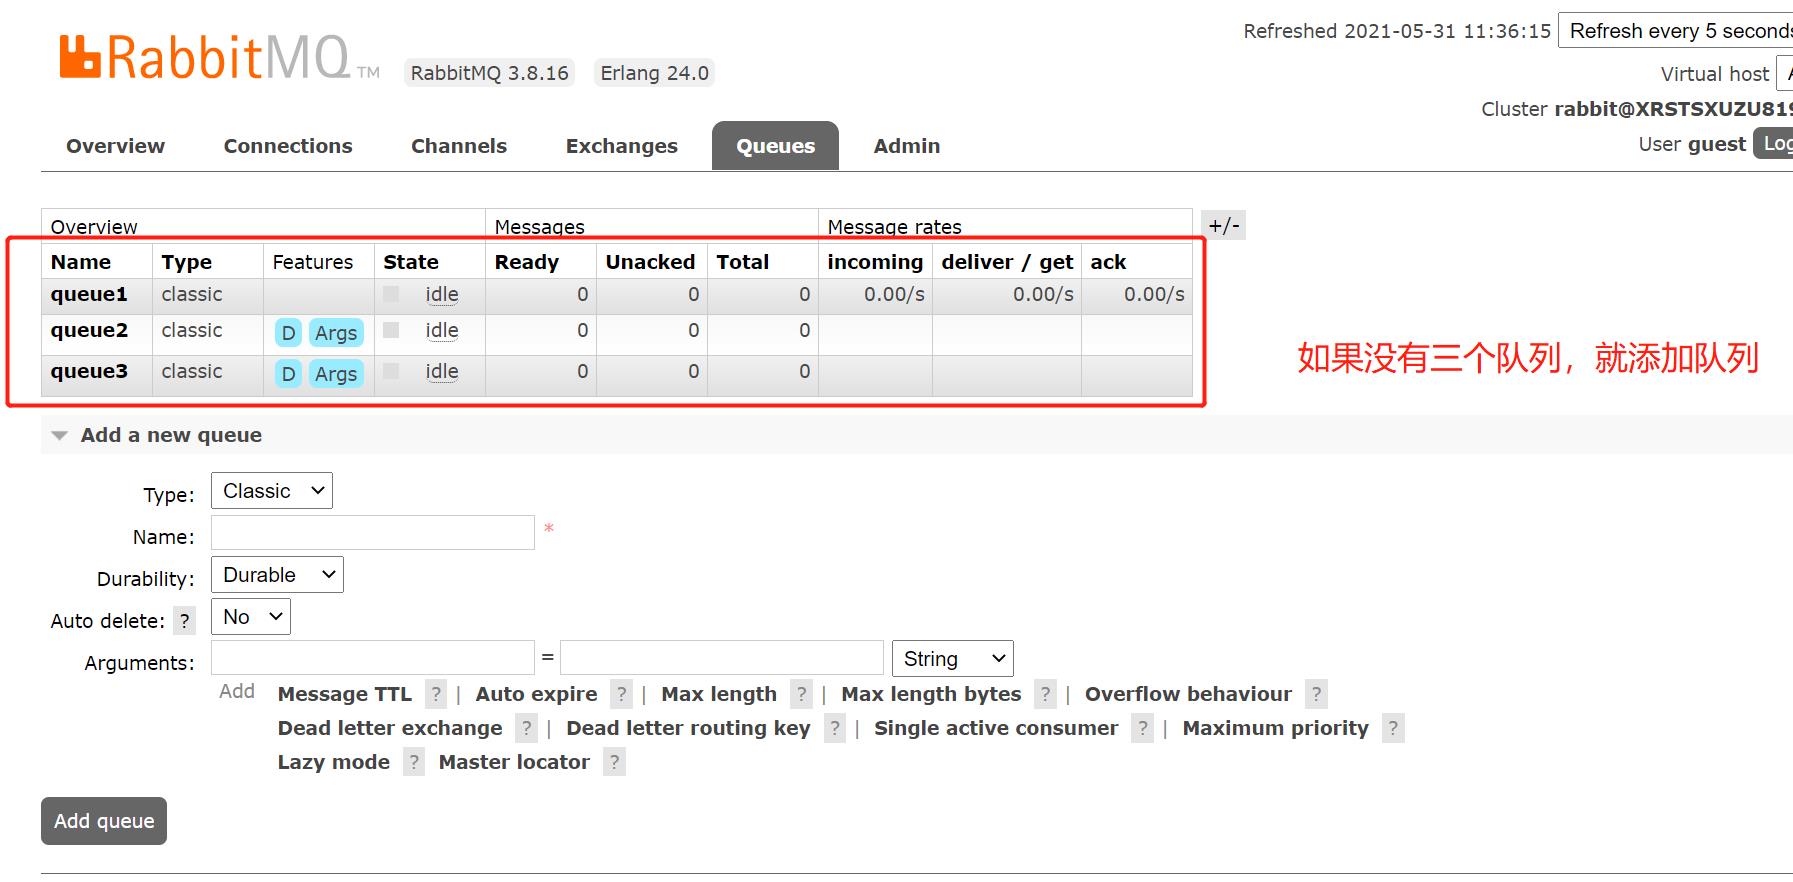Show help for Lazy mode

click(x=414, y=762)
